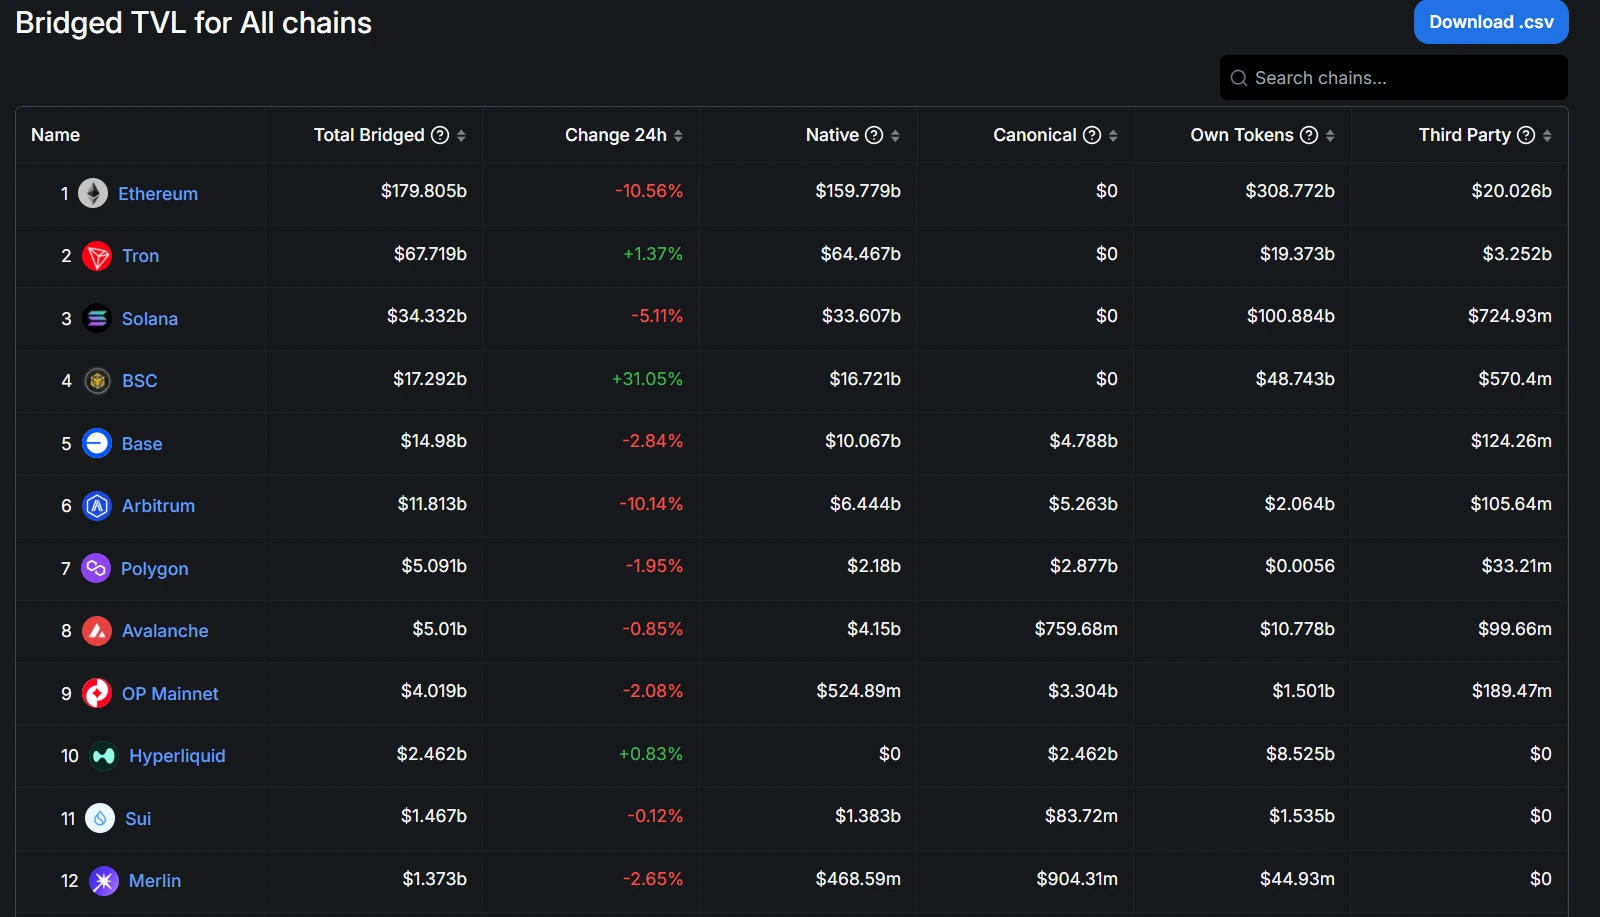Show the Native column help icon

[874, 135]
